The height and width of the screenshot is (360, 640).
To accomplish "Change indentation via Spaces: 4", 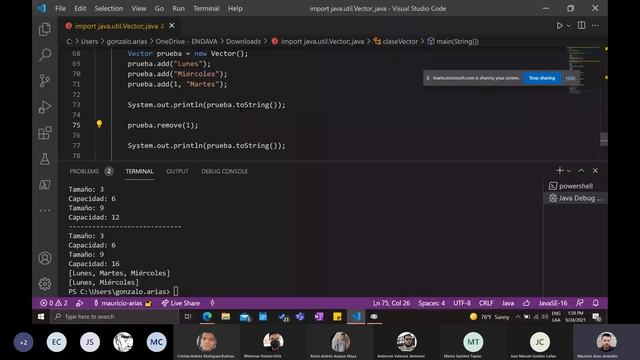I will 431,303.
